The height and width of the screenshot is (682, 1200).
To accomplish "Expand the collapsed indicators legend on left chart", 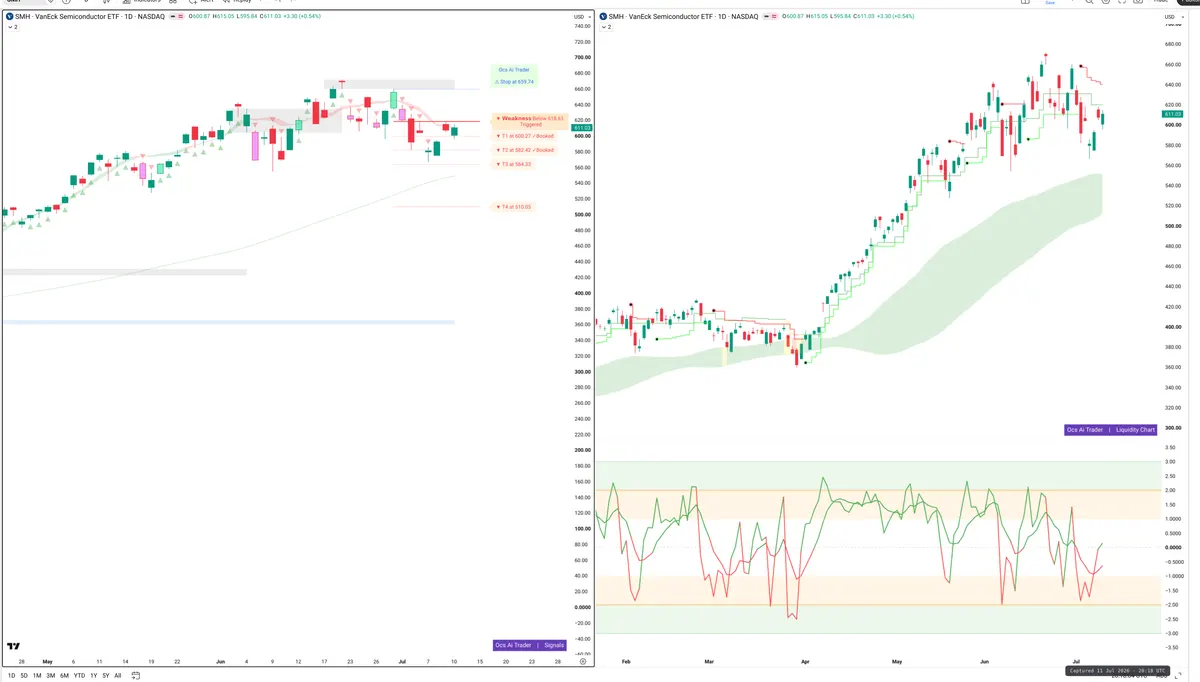I will [11, 27].
